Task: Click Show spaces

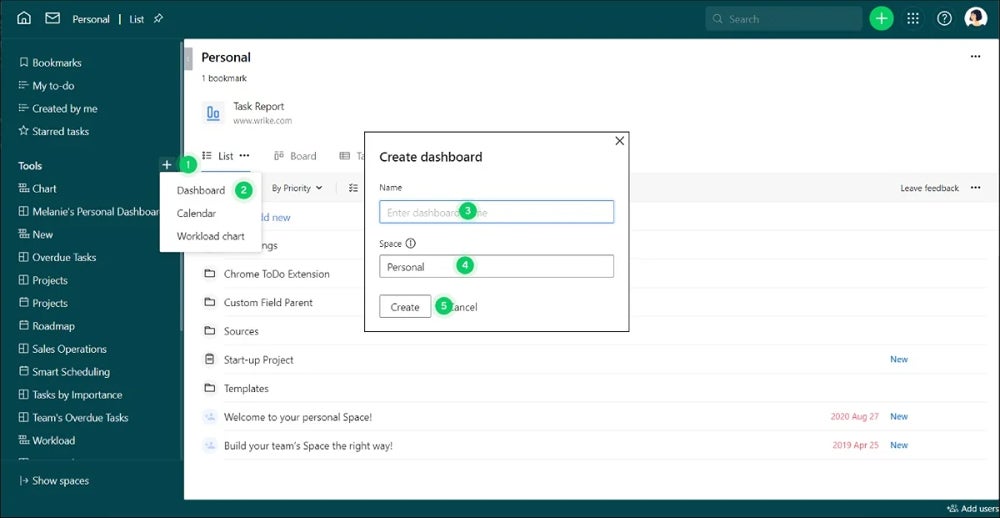Action: 54,481
